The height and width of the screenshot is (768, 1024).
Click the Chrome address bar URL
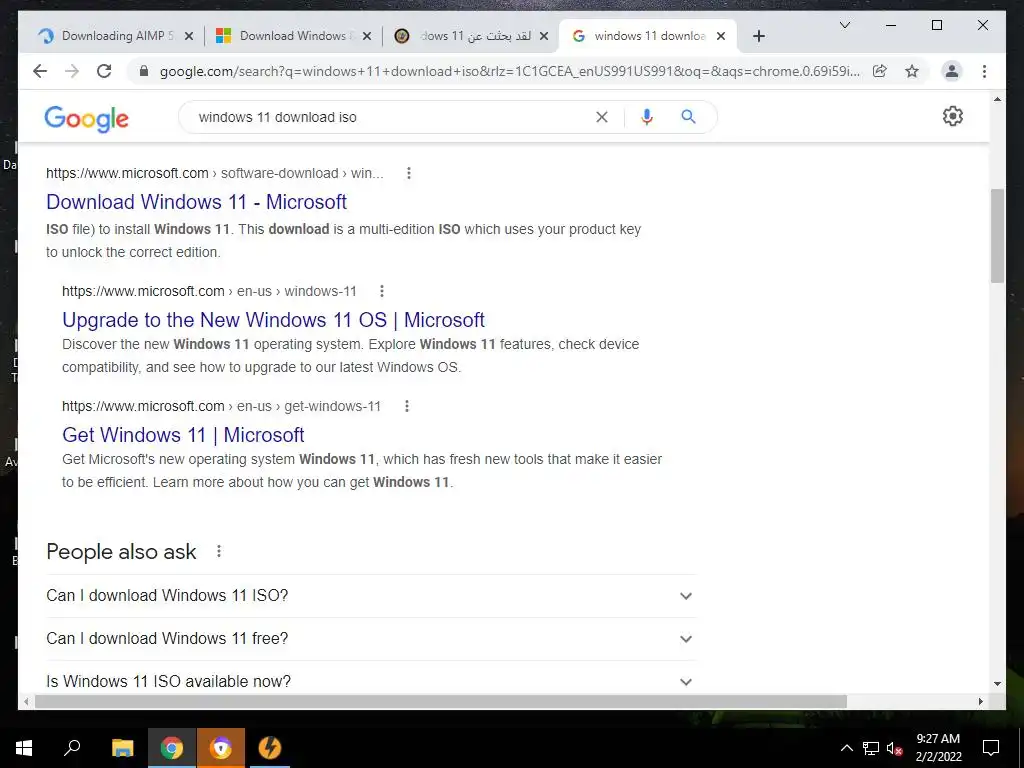tap(509, 71)
